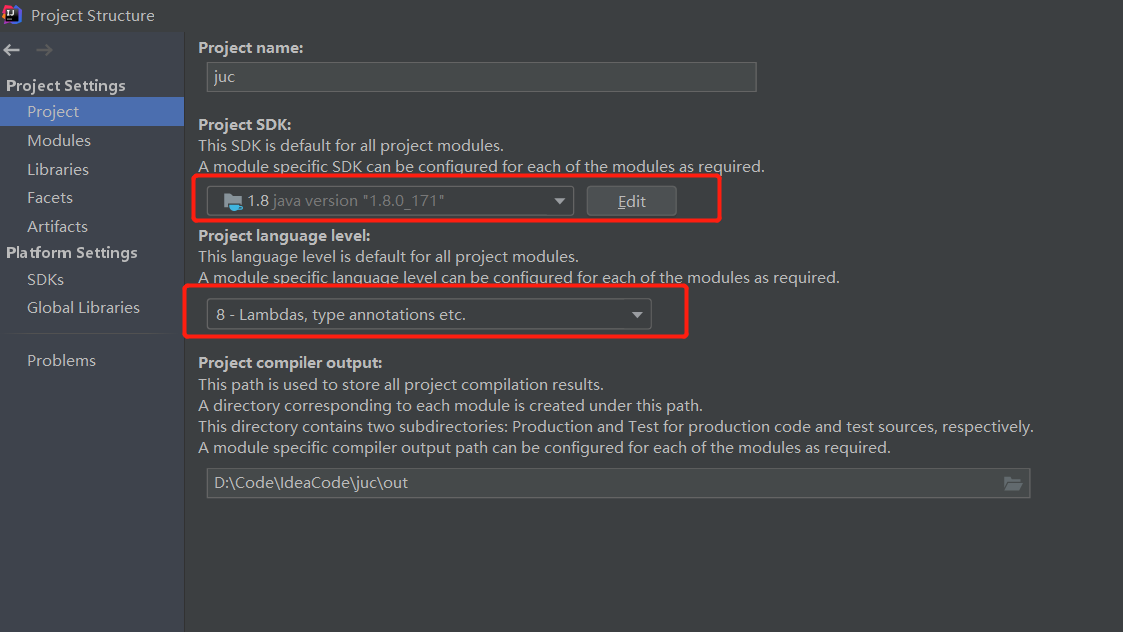Select the 8 - Lambdas language level combo box

coord(420,315)
